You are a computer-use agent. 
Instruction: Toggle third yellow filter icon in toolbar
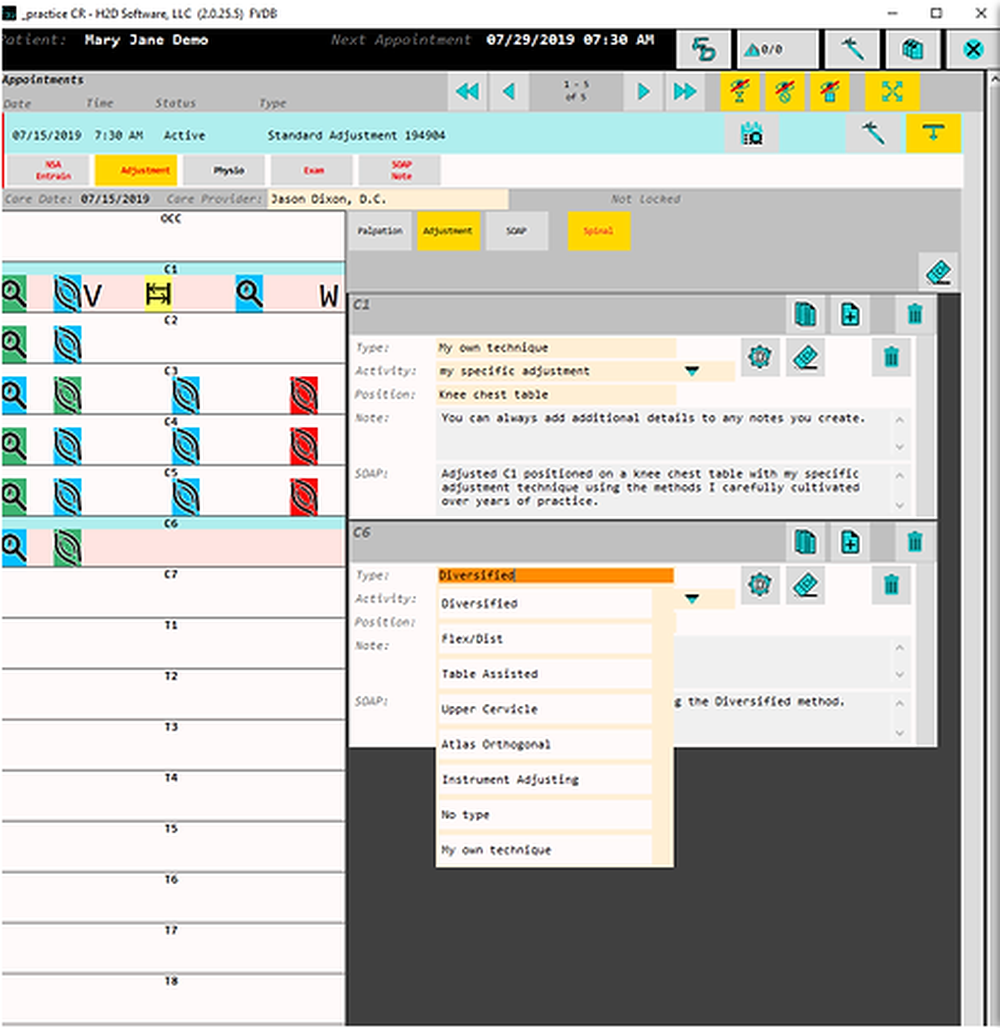click(829, 91)
